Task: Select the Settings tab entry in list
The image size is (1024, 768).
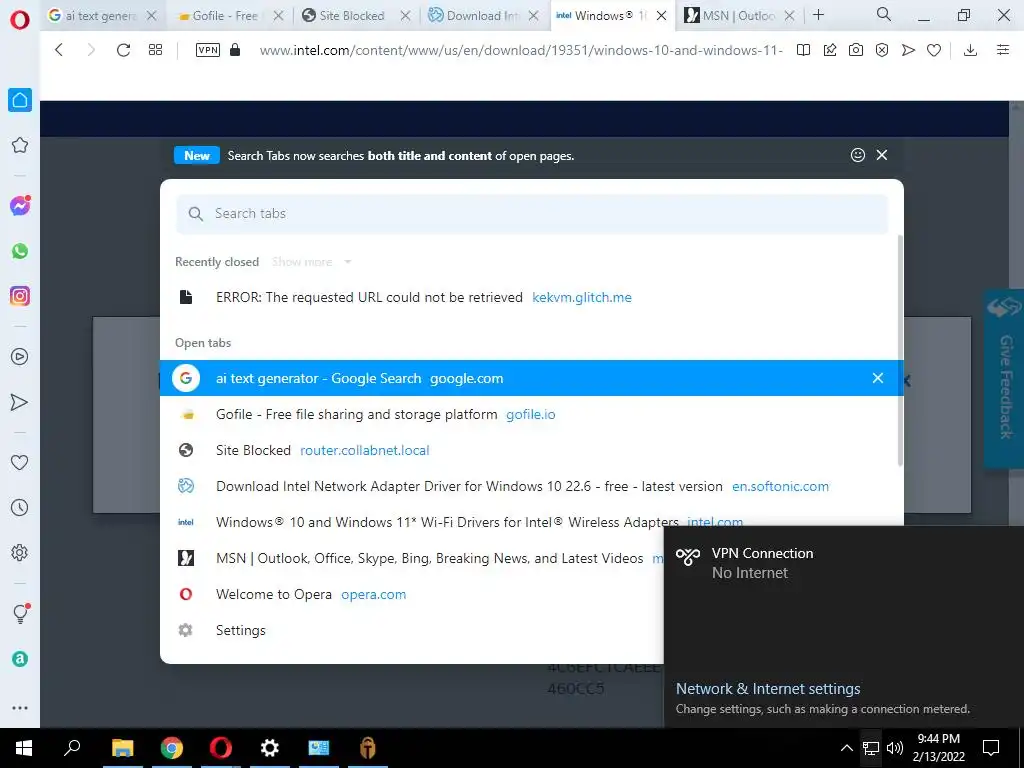Action: point(411,630)
